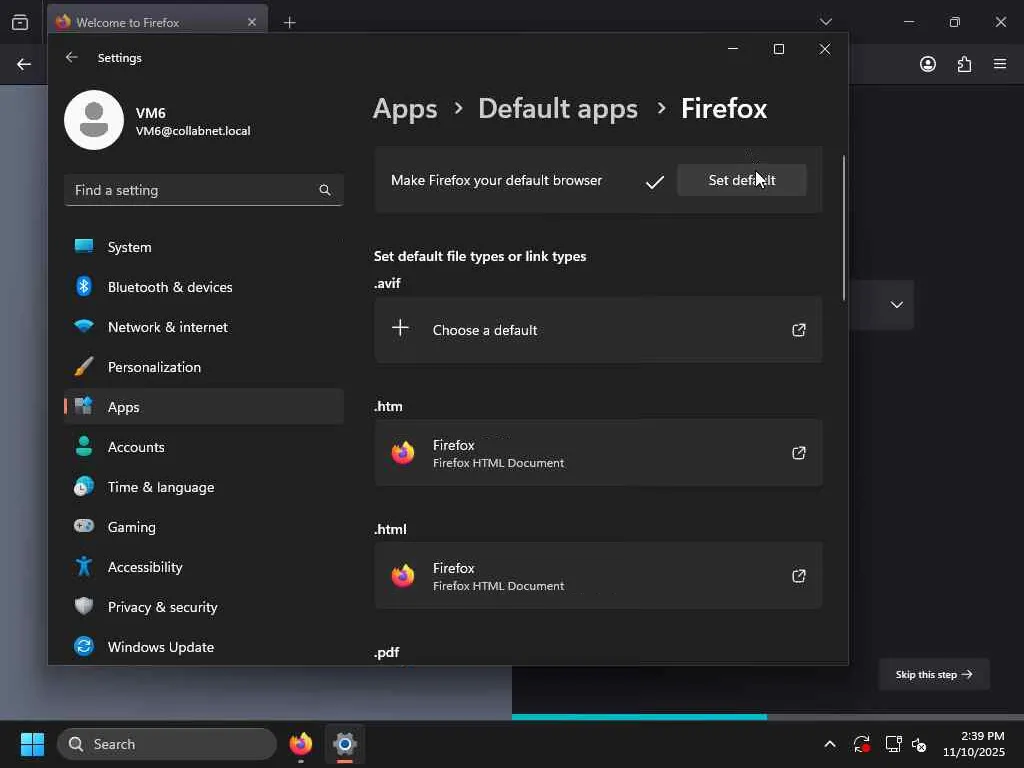
Task: Click Settings gear icon in taskbar
Action: tap(345, 744)
